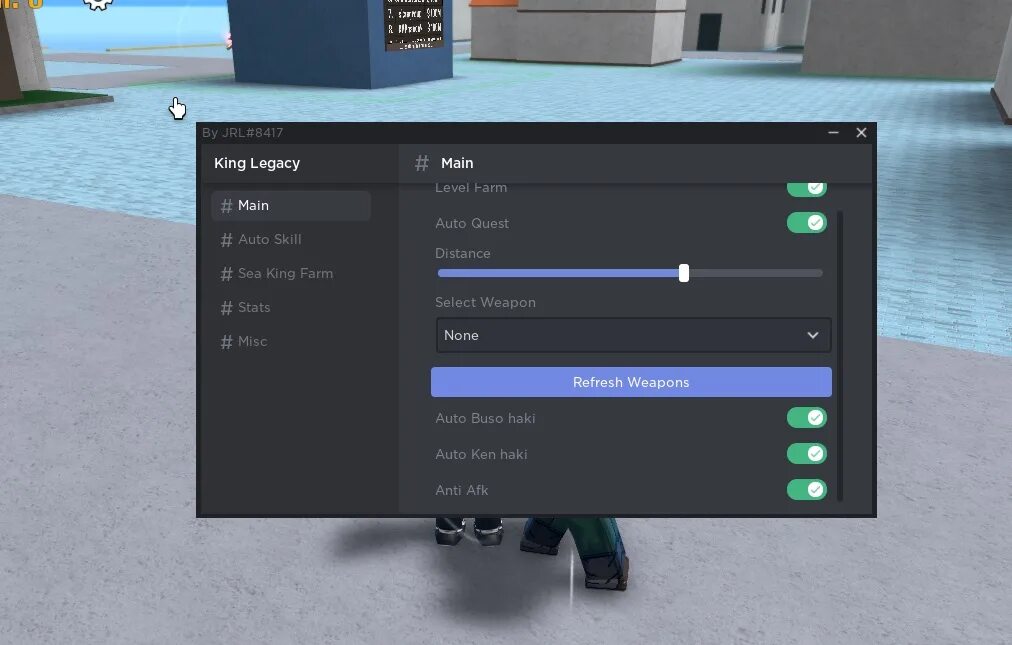This screenshot has width=1012, height=645.
Task: Click the unfilled part of Distance slider
Action: 756,273
